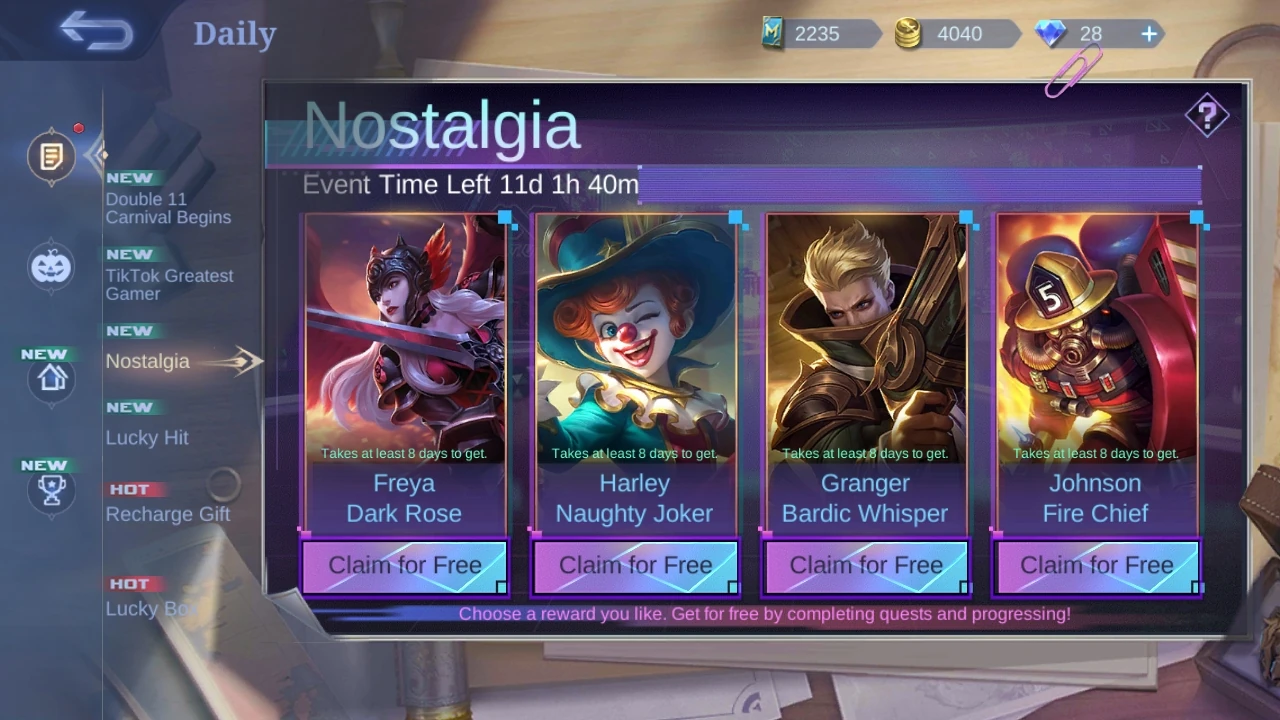This screenshot has height=720, width=1280.
Task: Go back using the return arrow
Action: click(x=96, y=31)
